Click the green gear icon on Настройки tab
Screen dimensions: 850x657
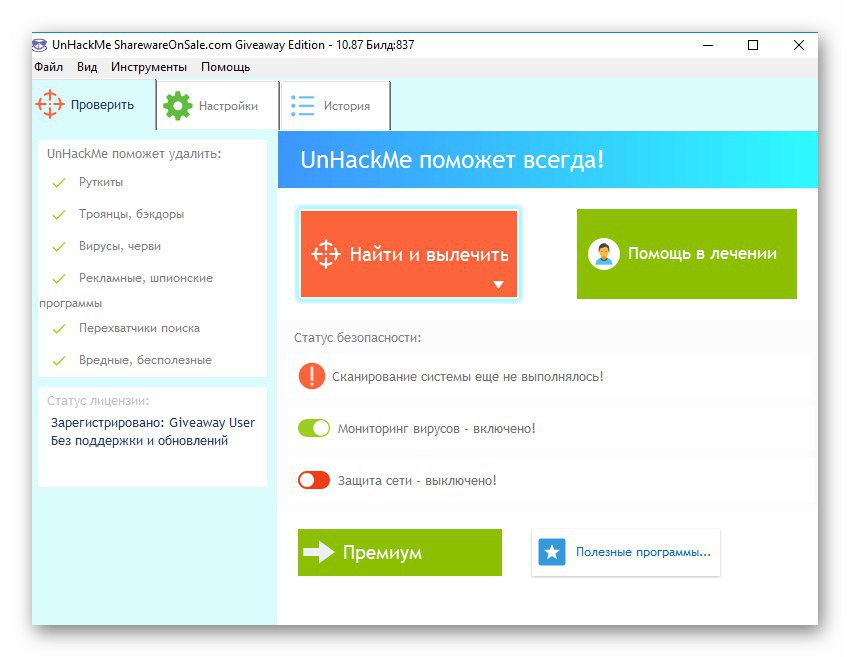click(177, 106)
